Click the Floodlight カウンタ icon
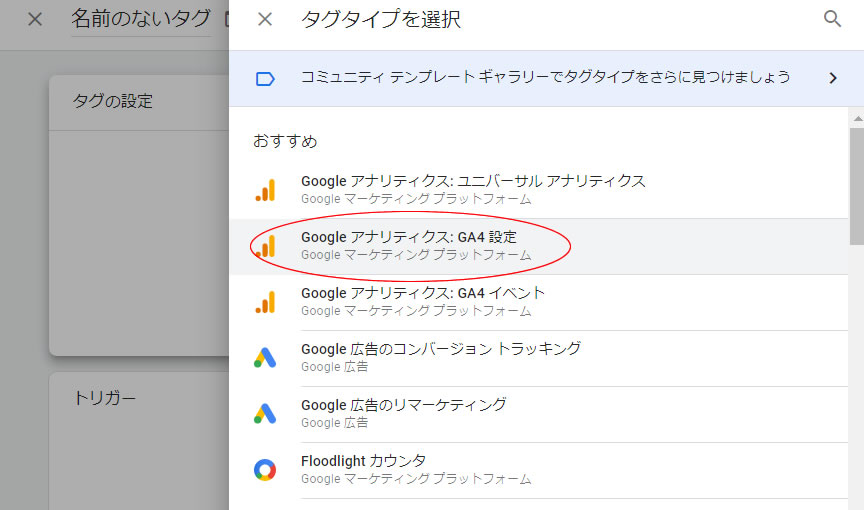The height and width of the screenshot is (510, 864). tap(265, 470)
